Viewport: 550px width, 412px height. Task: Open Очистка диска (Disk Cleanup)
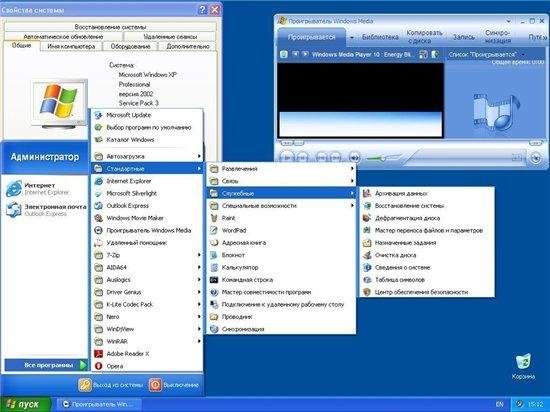427,255
